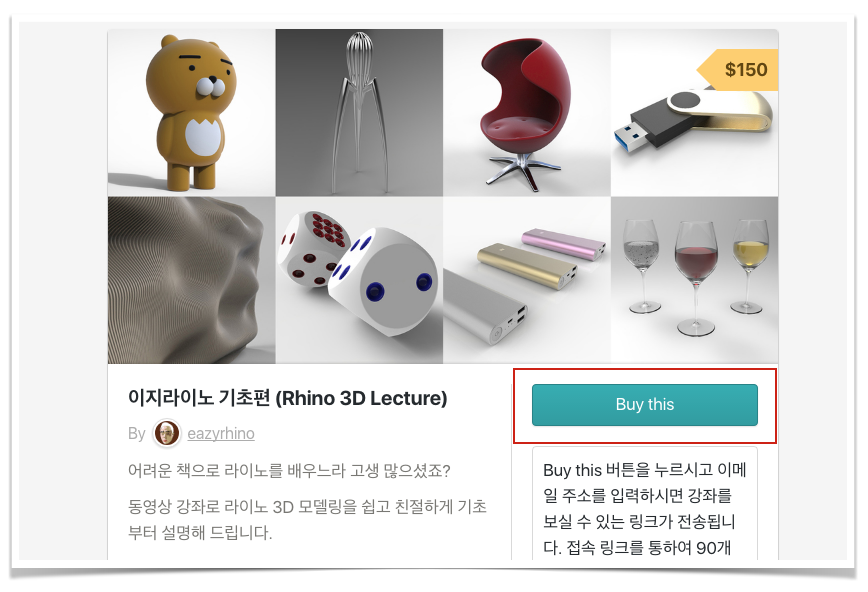Click the paragraph starting with 어려운 책으로
Viewport: 868px width, 592px height.
pos(289,471)
